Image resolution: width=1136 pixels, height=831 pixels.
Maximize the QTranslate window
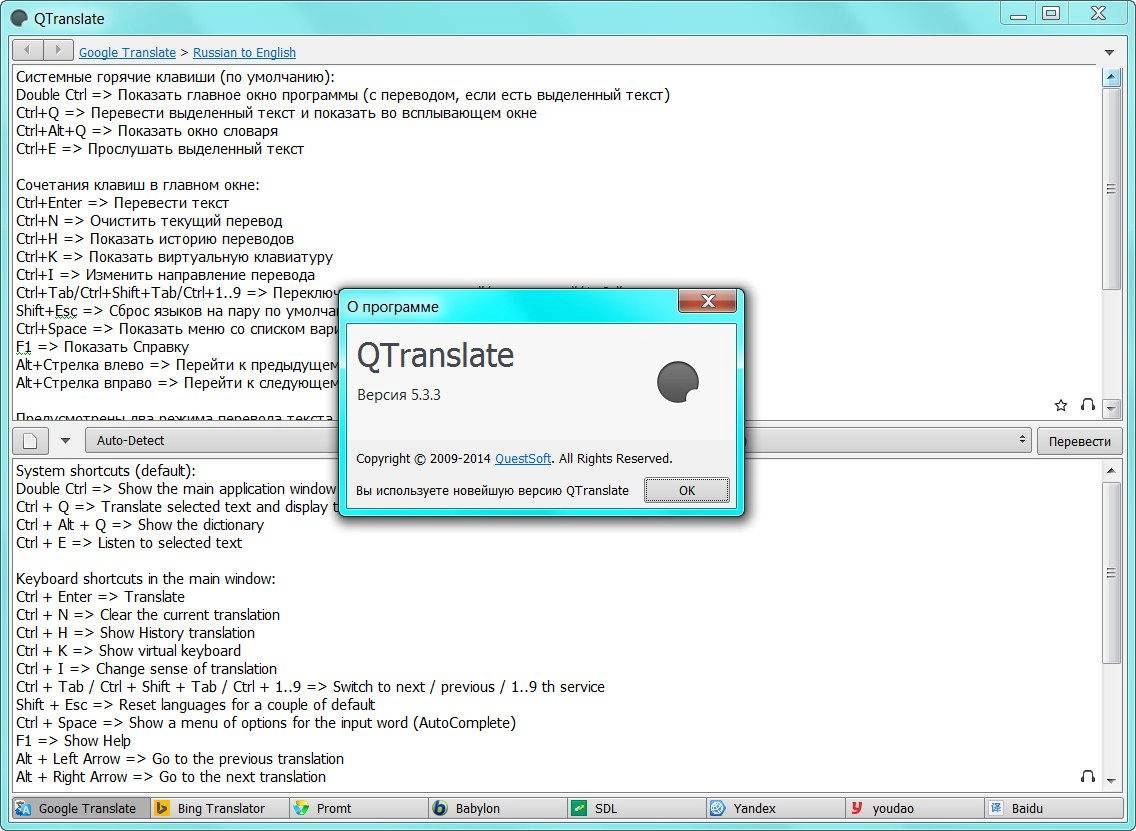coord(1051,13)
